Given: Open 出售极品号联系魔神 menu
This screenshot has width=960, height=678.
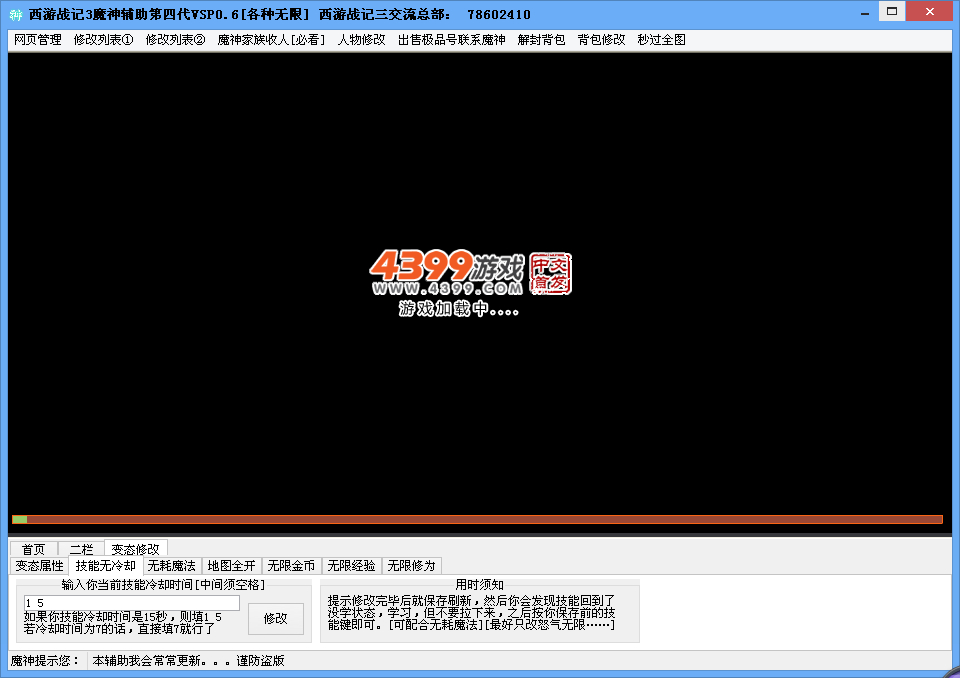Looking at the screenshot, I should coord(452,40).
